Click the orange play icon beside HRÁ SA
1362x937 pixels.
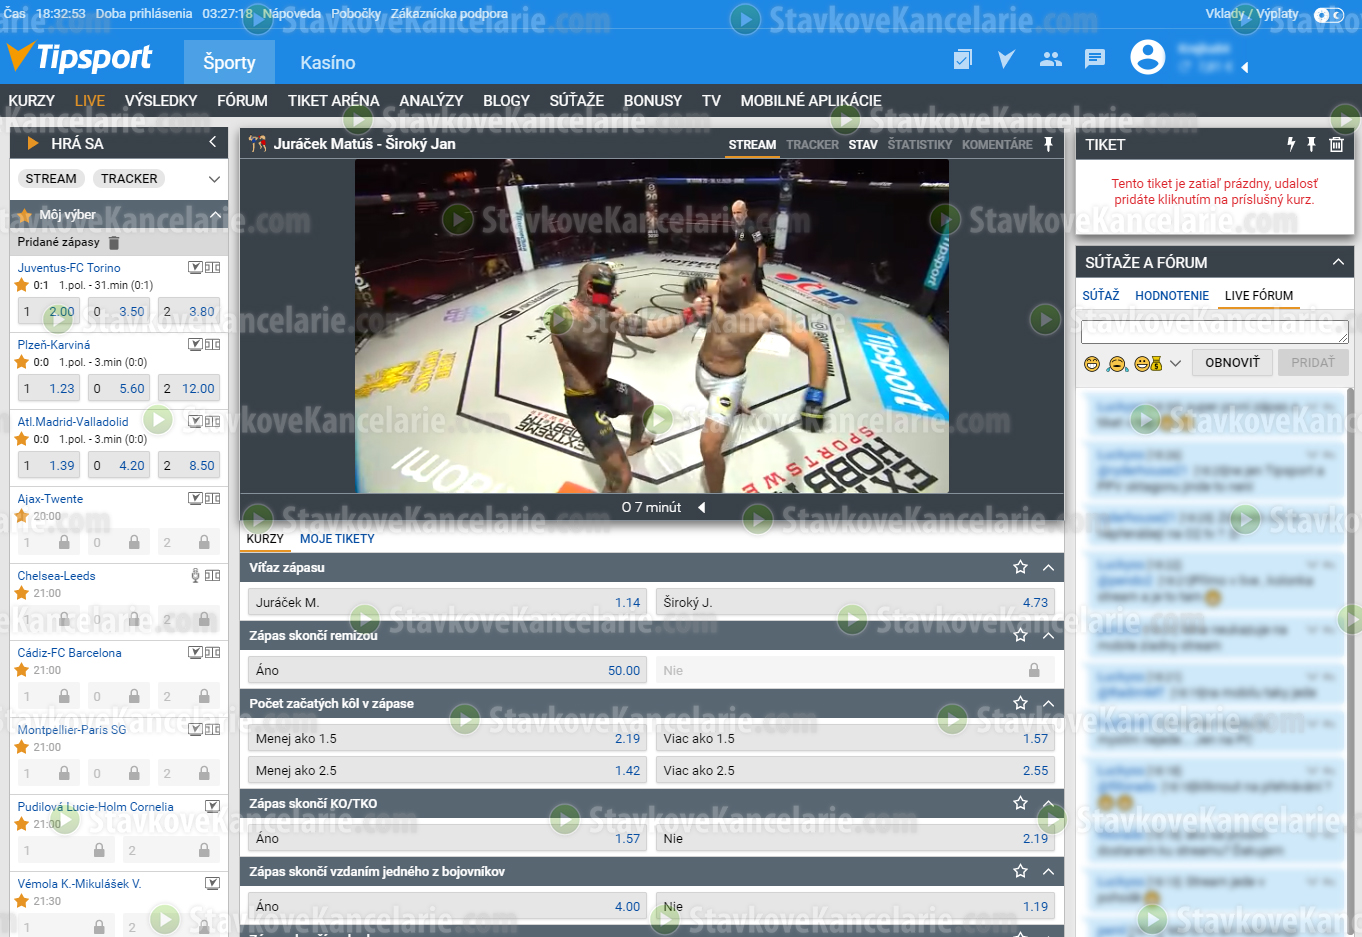[x=33, y=143]
